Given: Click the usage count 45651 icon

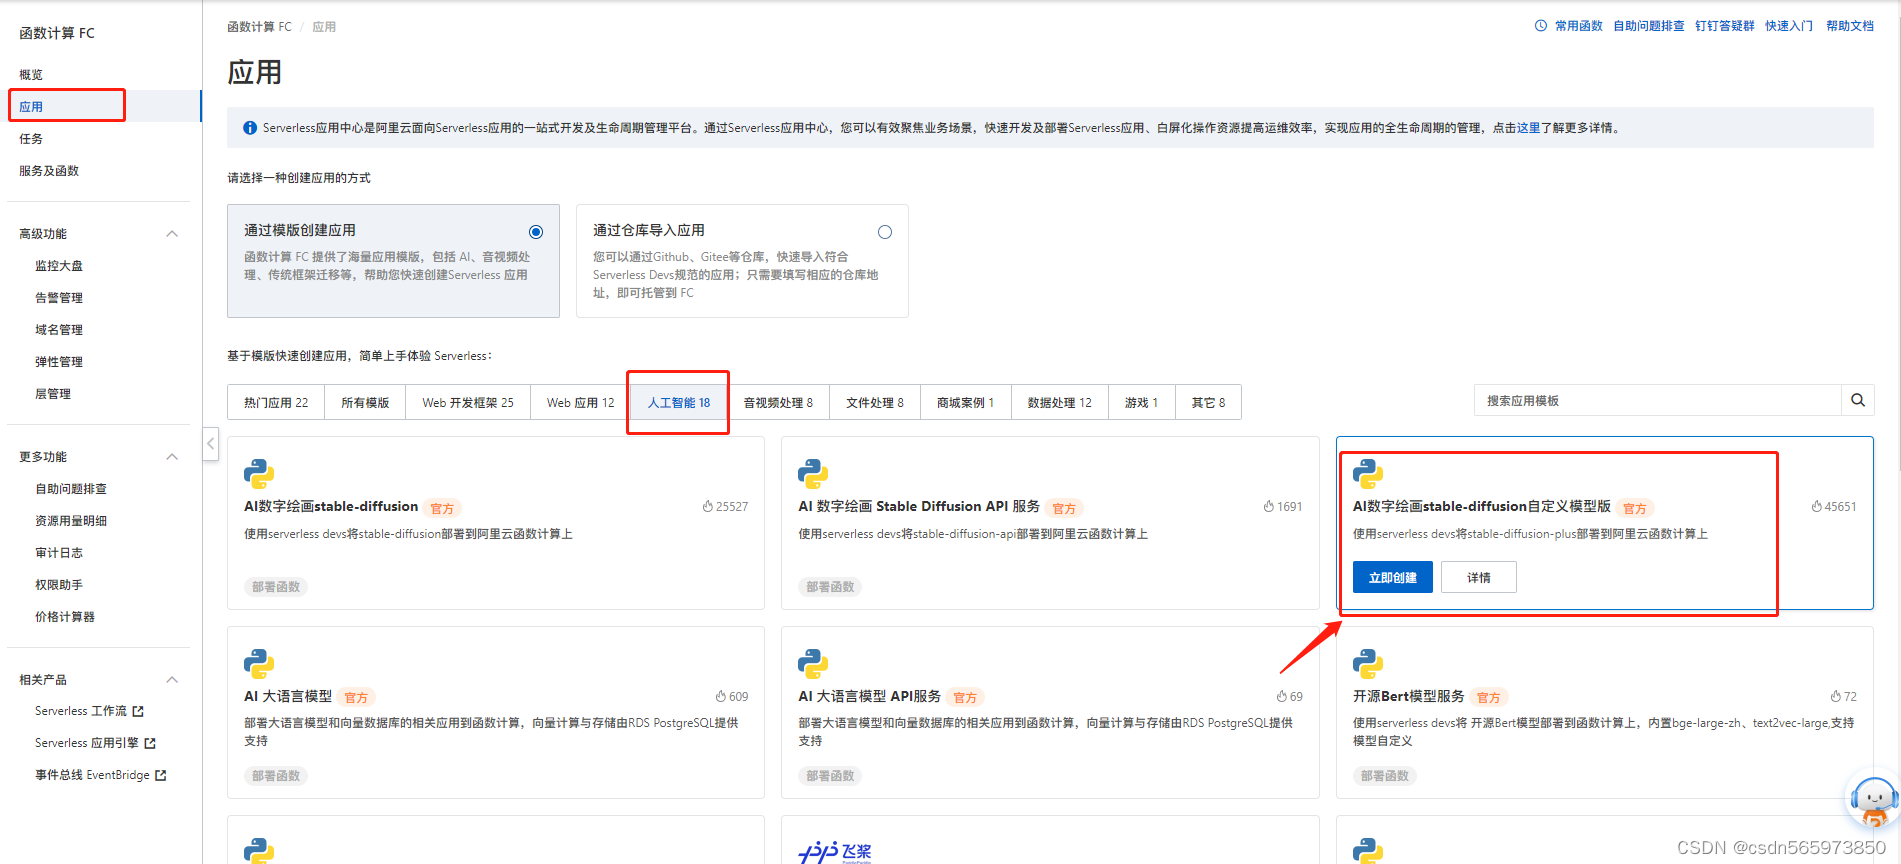Looking at the screenshot, I should point(1817,507).
